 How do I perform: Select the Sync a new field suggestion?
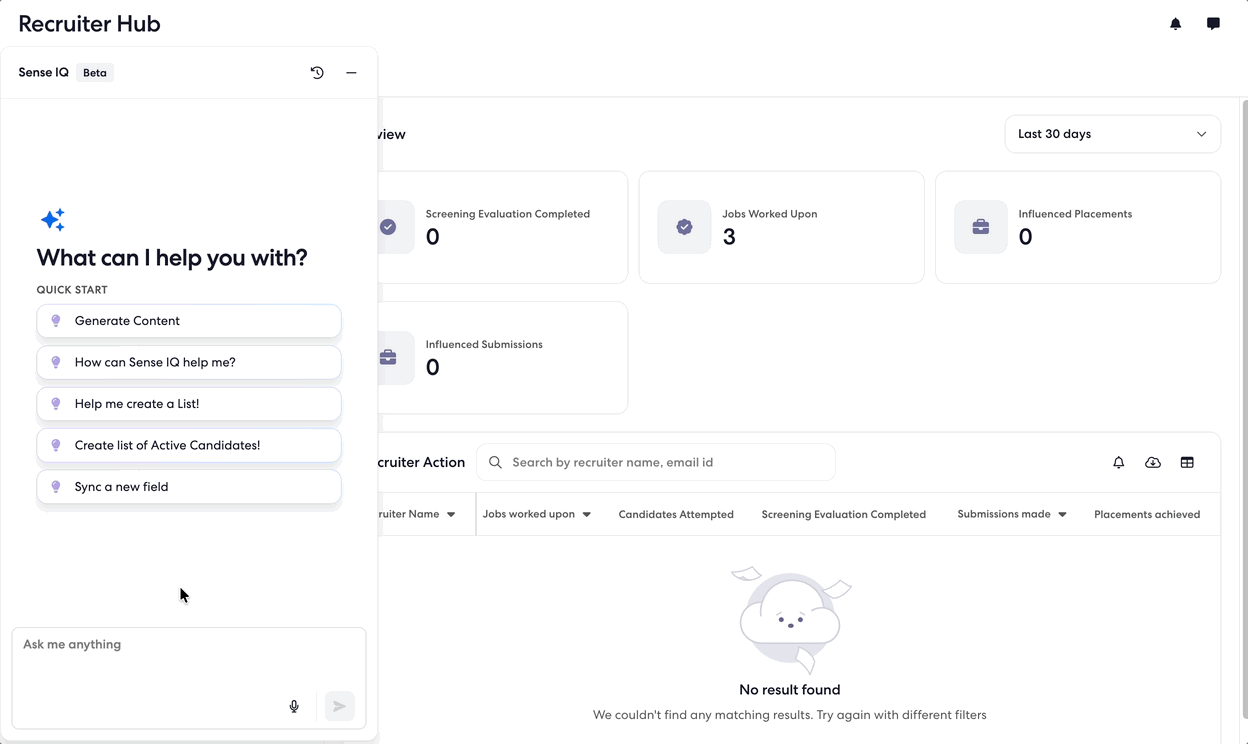click(x=189, y=487)
